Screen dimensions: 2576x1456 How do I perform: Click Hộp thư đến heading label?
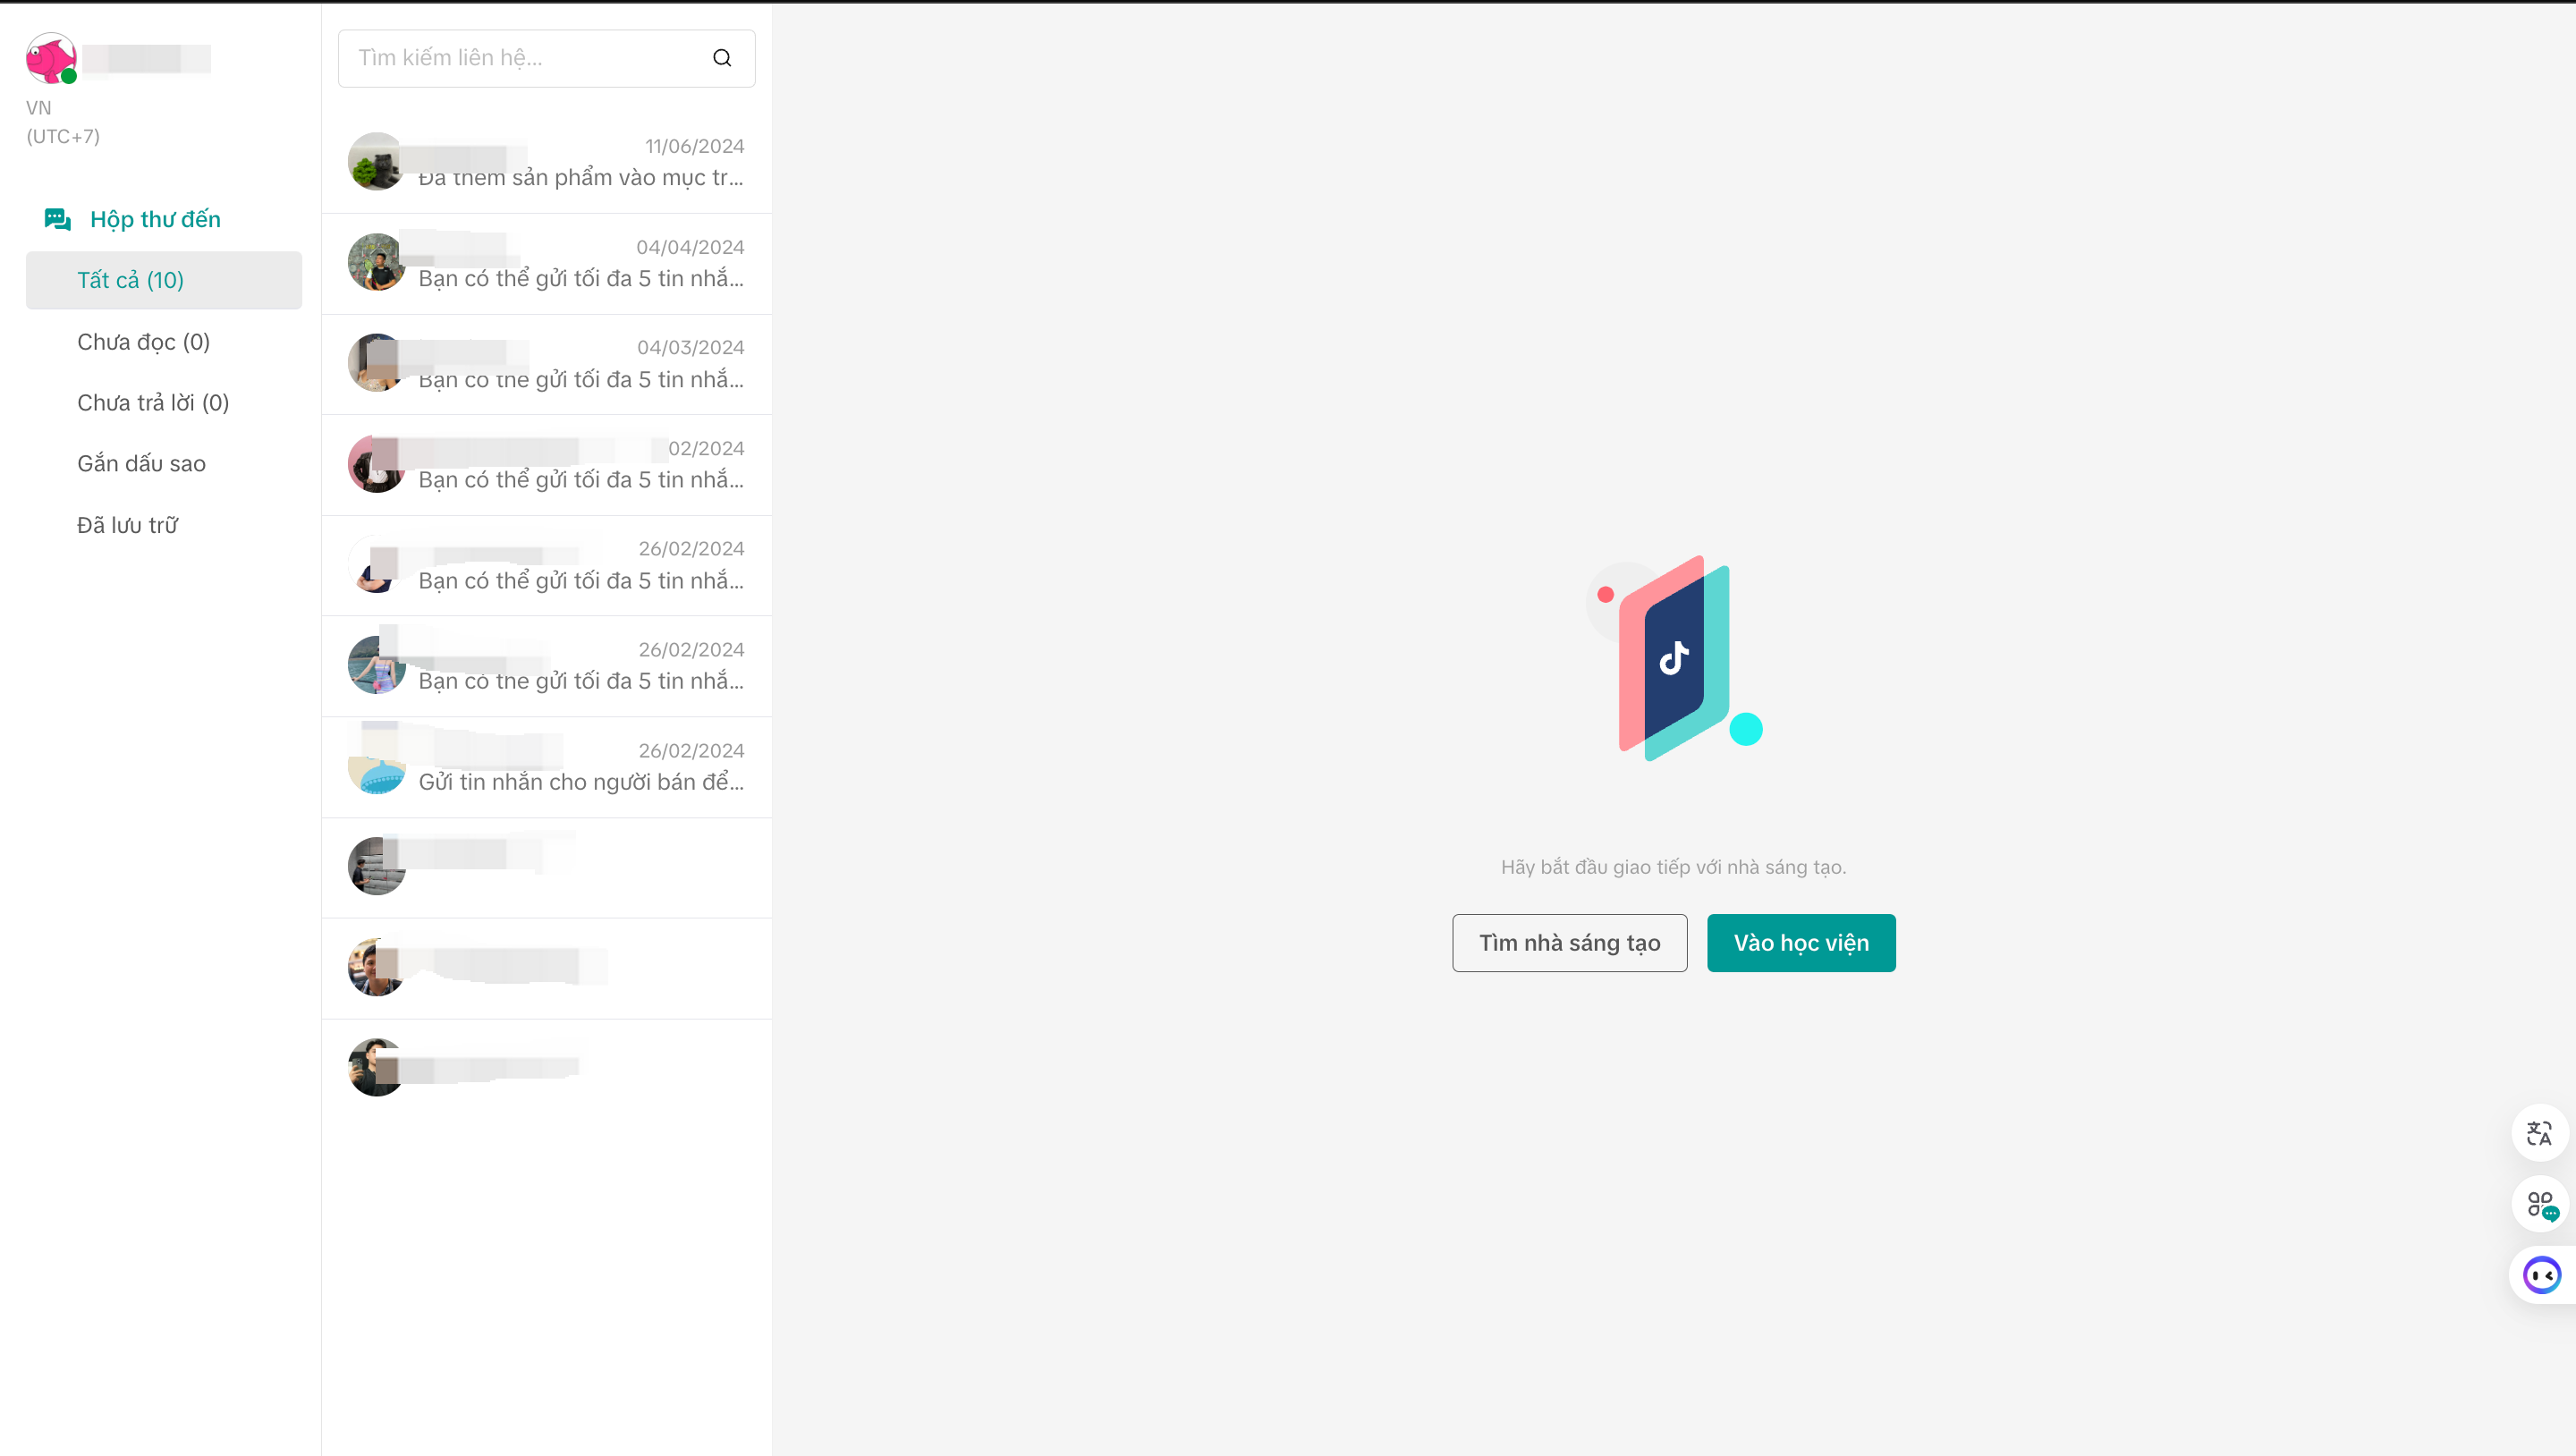pyautogui.click(x=155, y=219)
